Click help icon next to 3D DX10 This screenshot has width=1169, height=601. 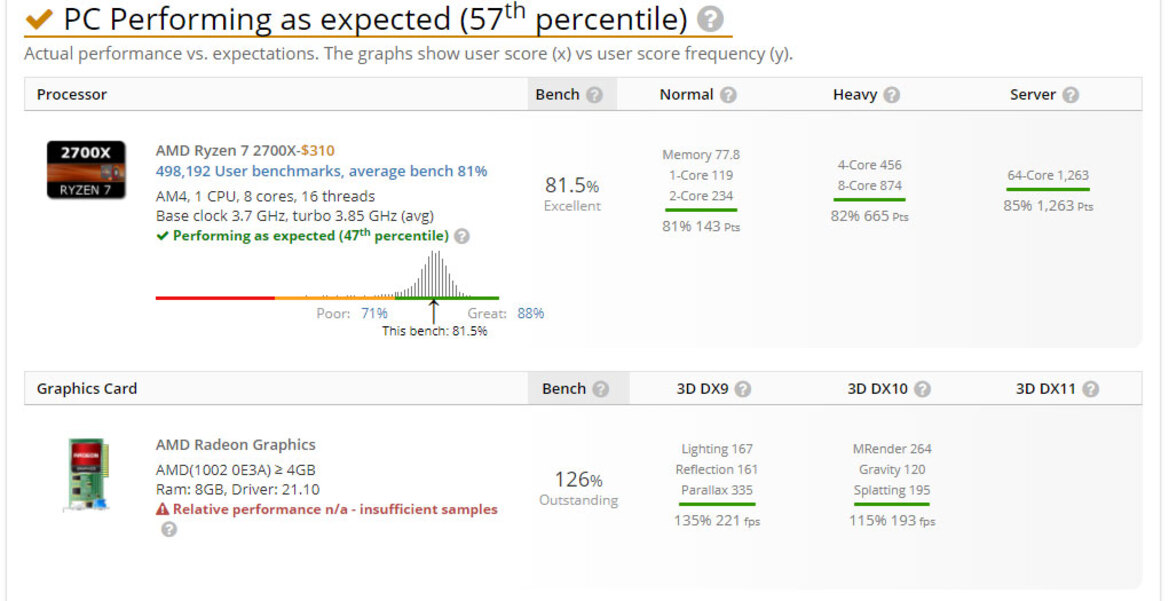(x=922, y=389)
